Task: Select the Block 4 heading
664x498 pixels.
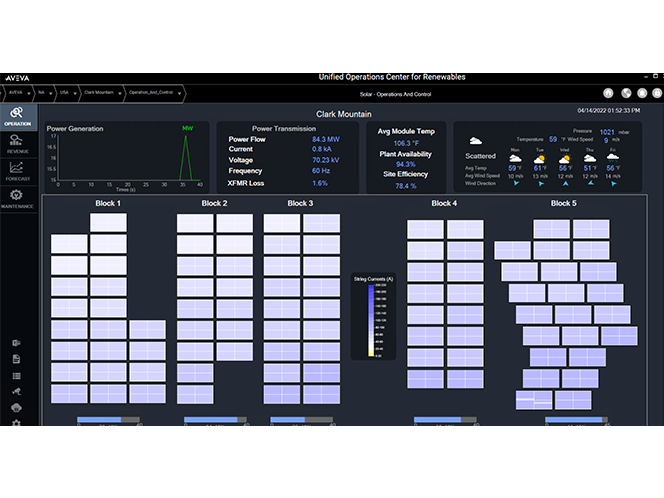Action: click(444, 204)
